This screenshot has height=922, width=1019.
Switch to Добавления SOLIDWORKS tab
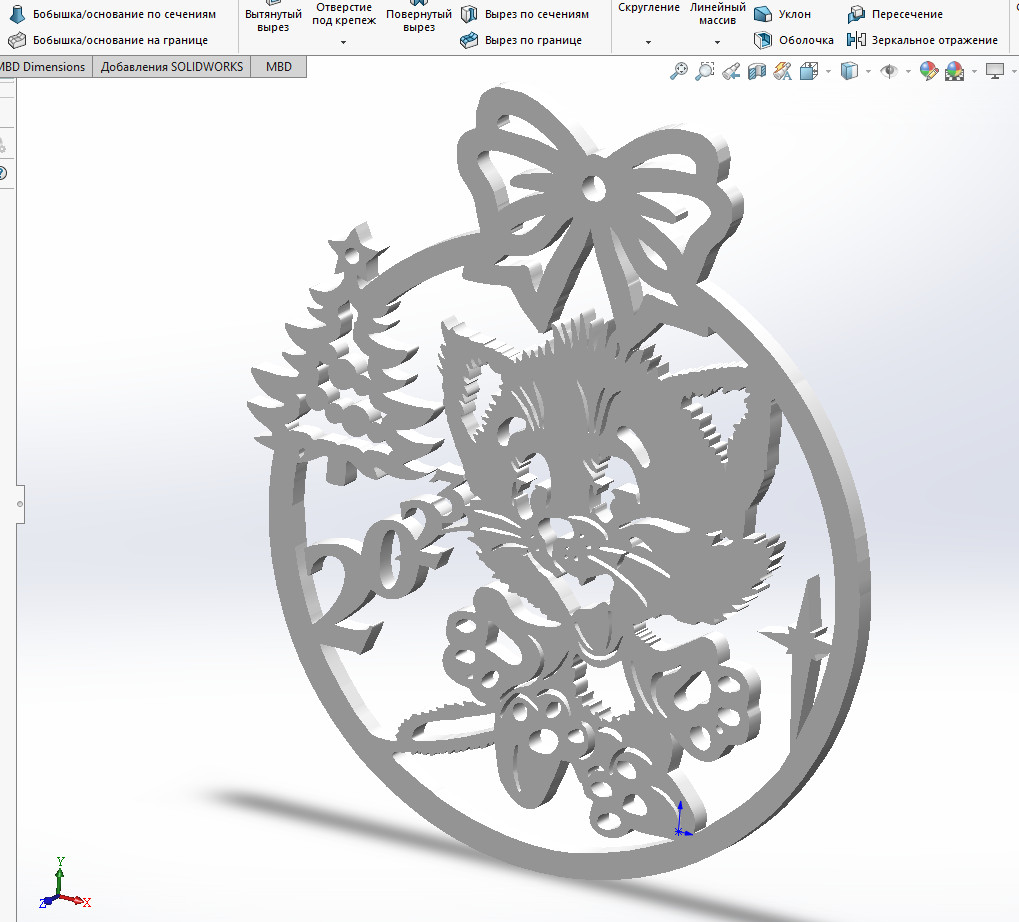[172, 67]
